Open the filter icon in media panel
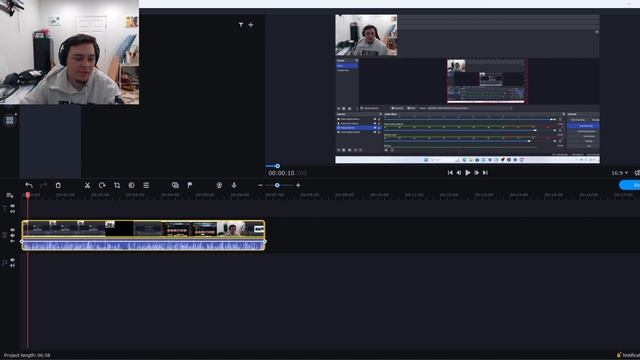 point(241,25)
